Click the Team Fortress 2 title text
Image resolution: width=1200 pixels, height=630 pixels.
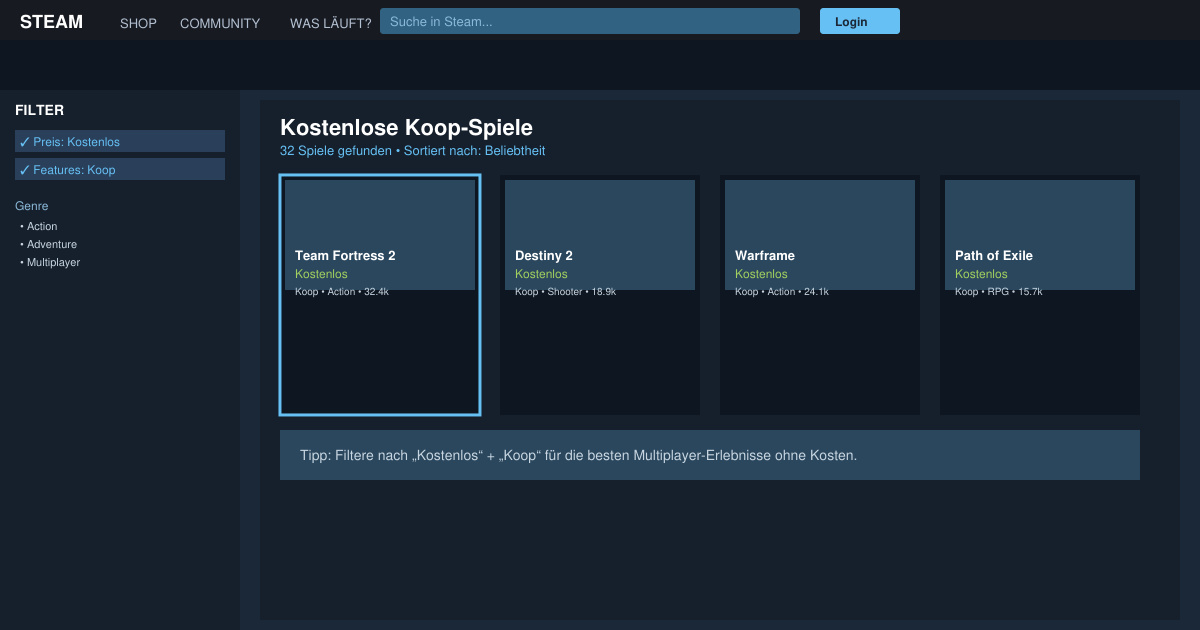(345, 255)
